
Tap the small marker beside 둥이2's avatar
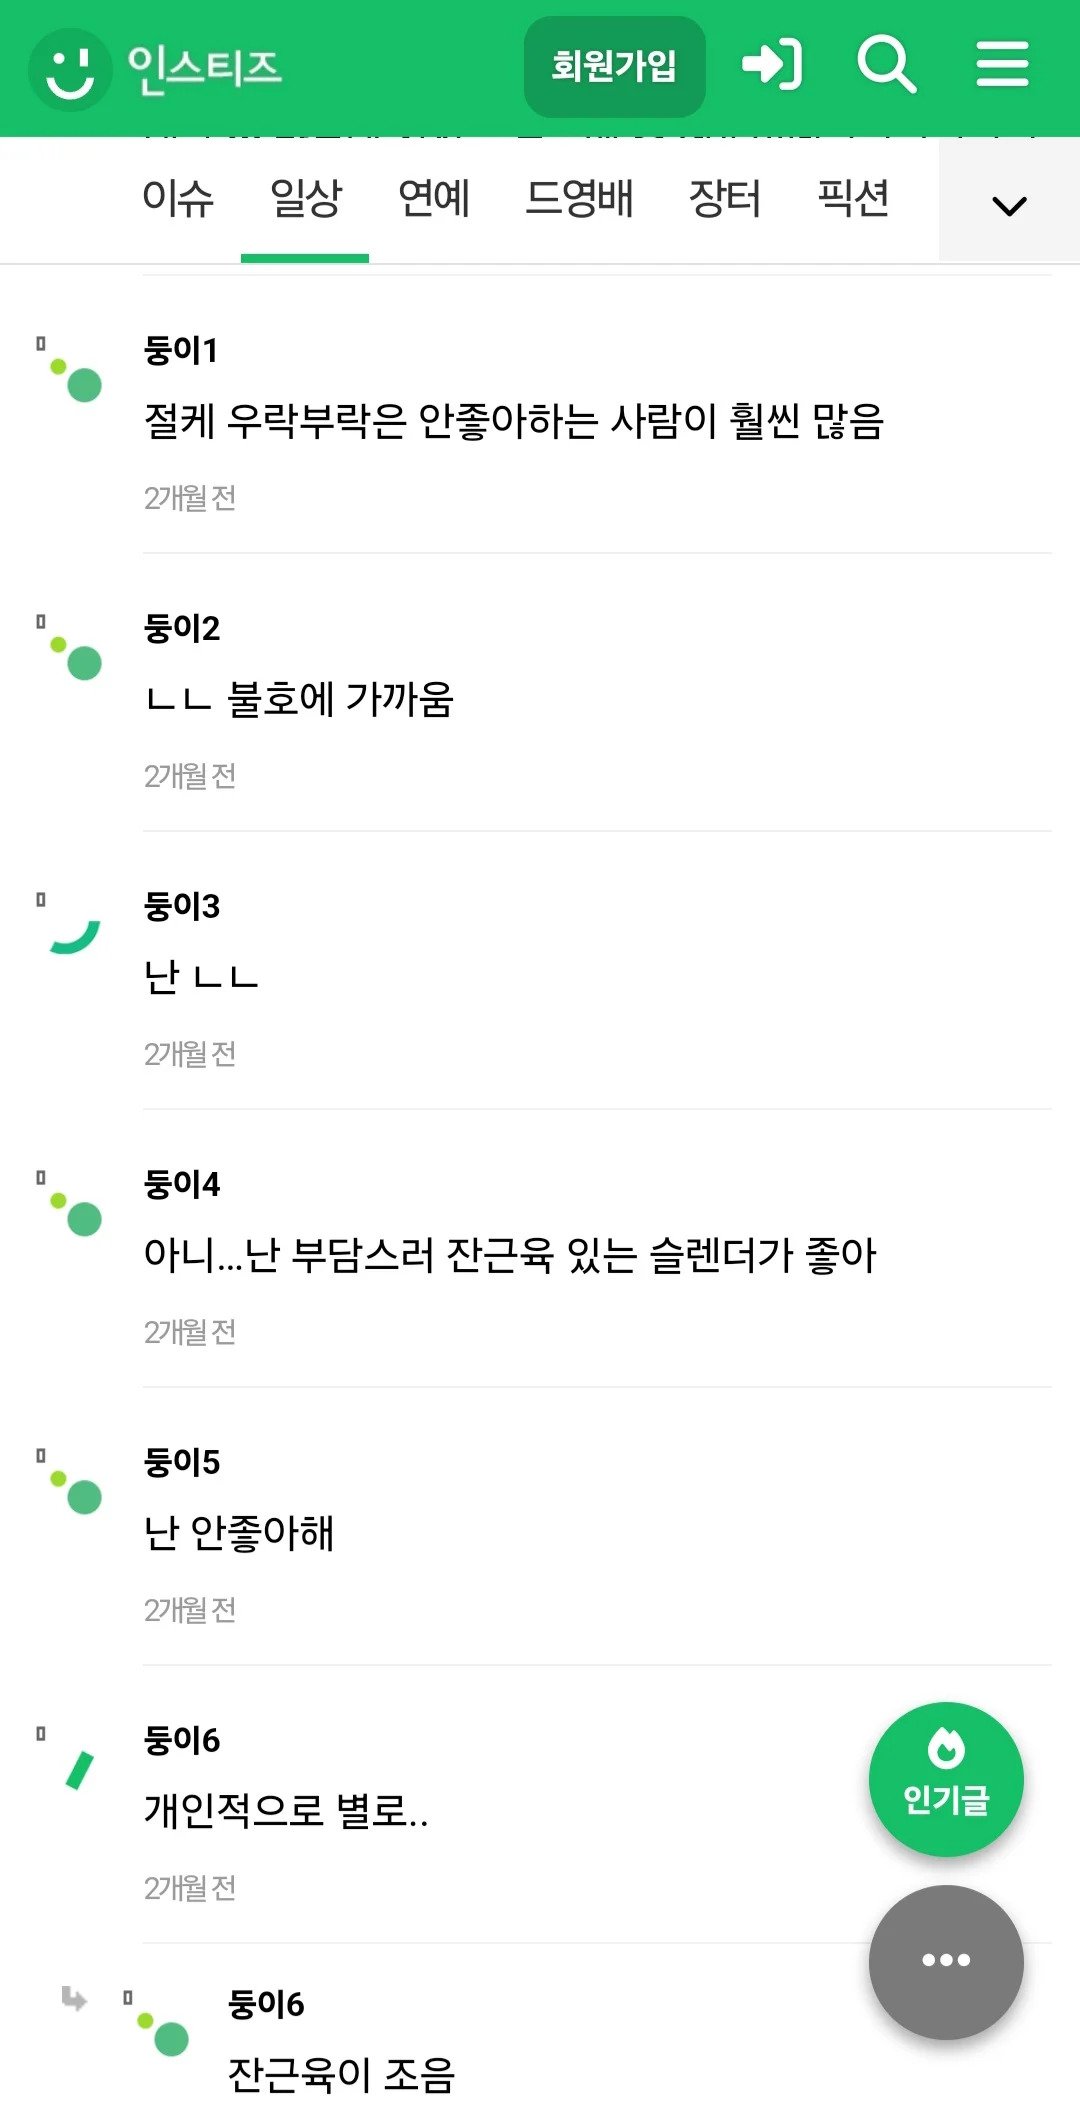[x=41, y=622]
